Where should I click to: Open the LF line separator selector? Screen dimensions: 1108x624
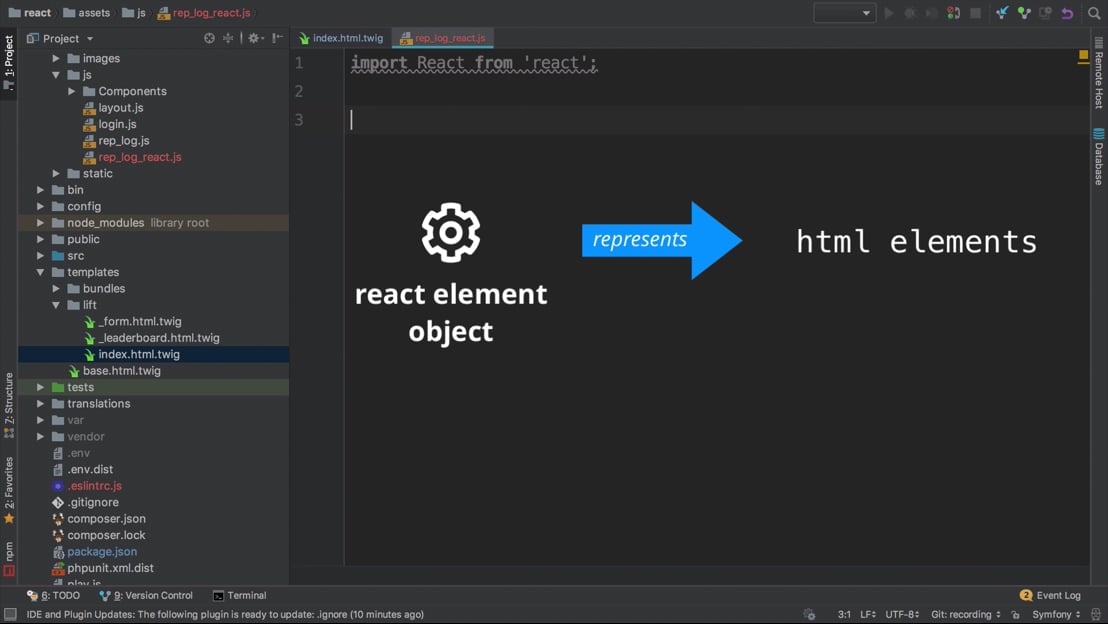point(868,614)
